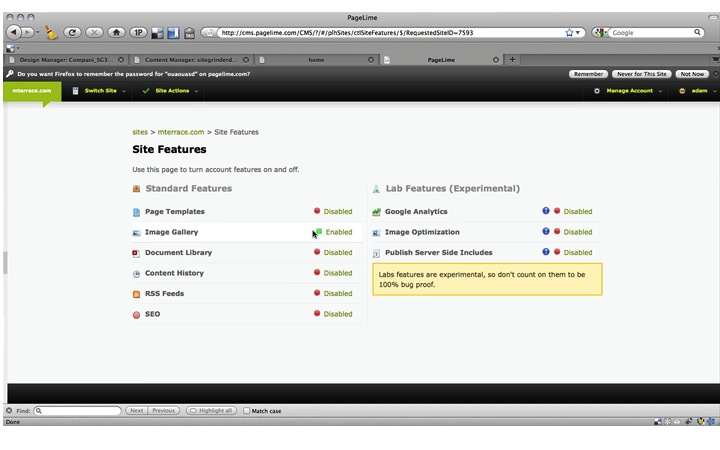Close the home tab

point(371,60)
